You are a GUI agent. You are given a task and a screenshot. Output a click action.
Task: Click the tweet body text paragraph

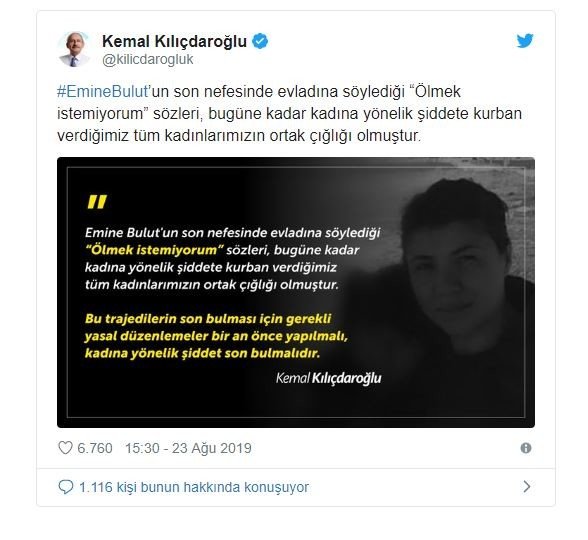pyautogui.click(x=289, y=114)
